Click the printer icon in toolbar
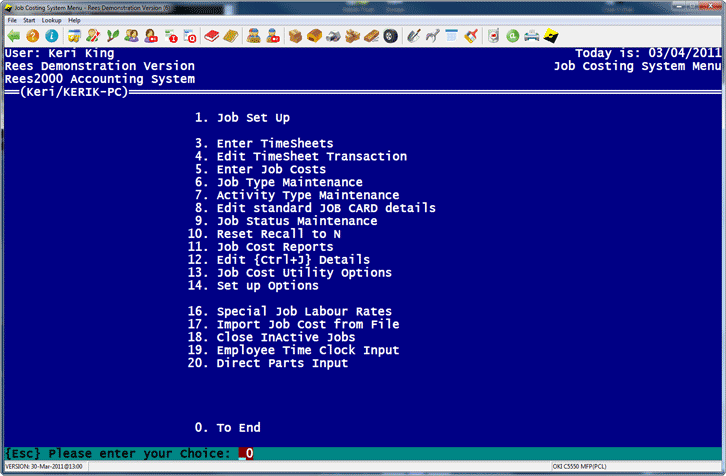726x476 pixels. tap(530, 36)
